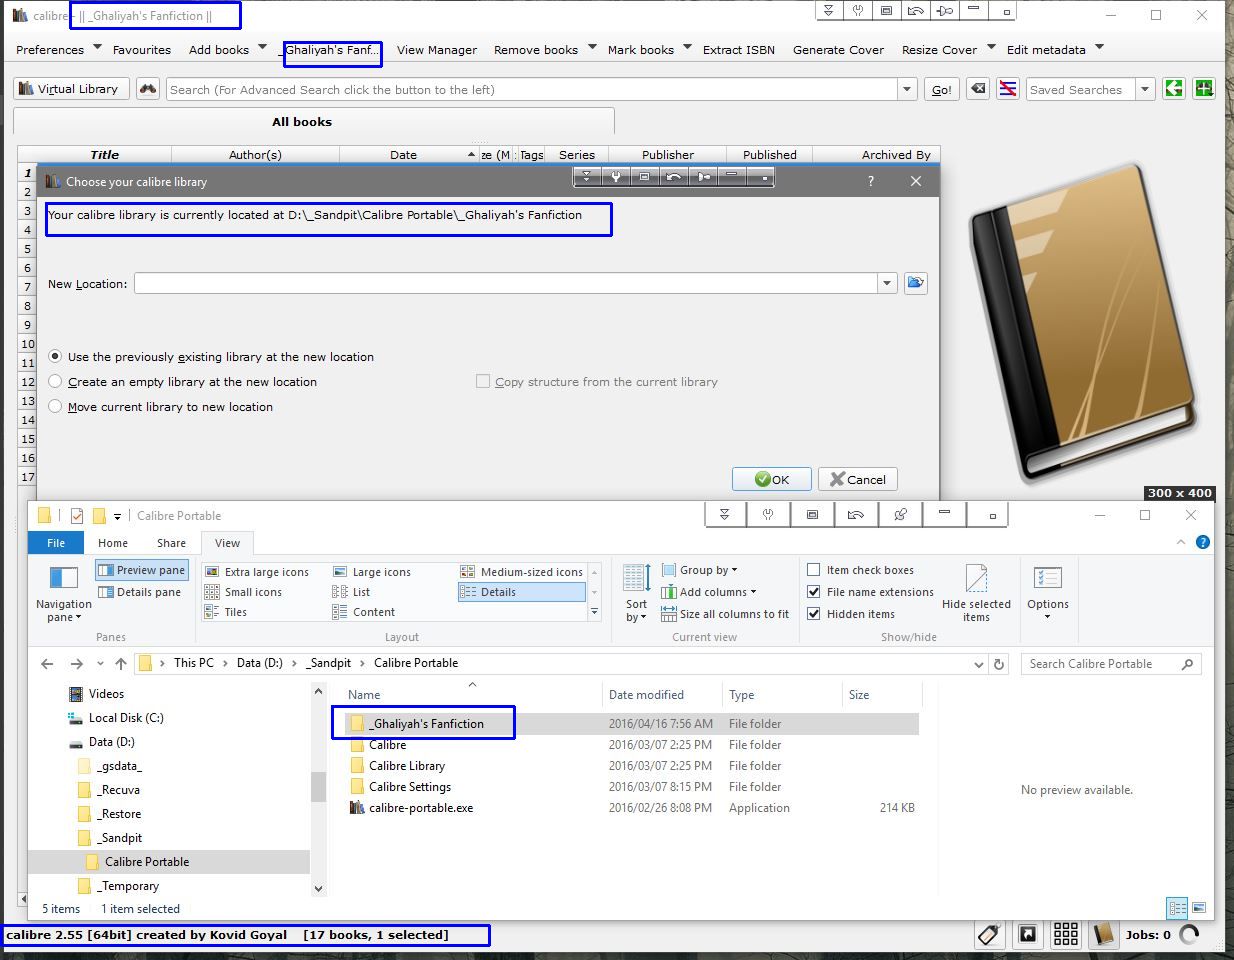1234x960 pixels.
Task: Click the calibre search input field
Action: (x=532, y=89)
